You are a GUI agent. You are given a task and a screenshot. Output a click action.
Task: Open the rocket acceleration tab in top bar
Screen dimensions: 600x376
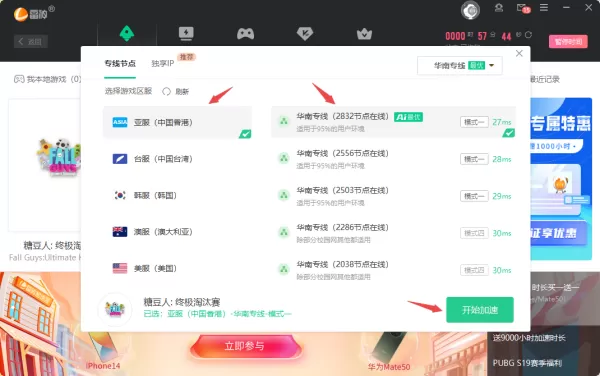pos(127,34)
